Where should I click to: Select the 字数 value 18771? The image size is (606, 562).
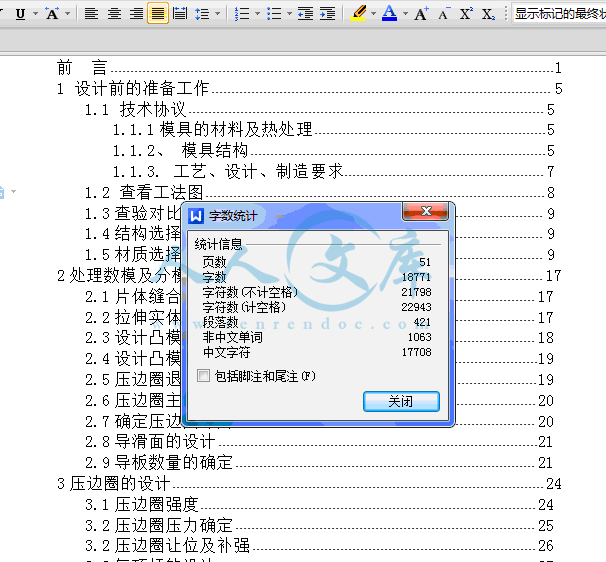(x=416, y=277)
